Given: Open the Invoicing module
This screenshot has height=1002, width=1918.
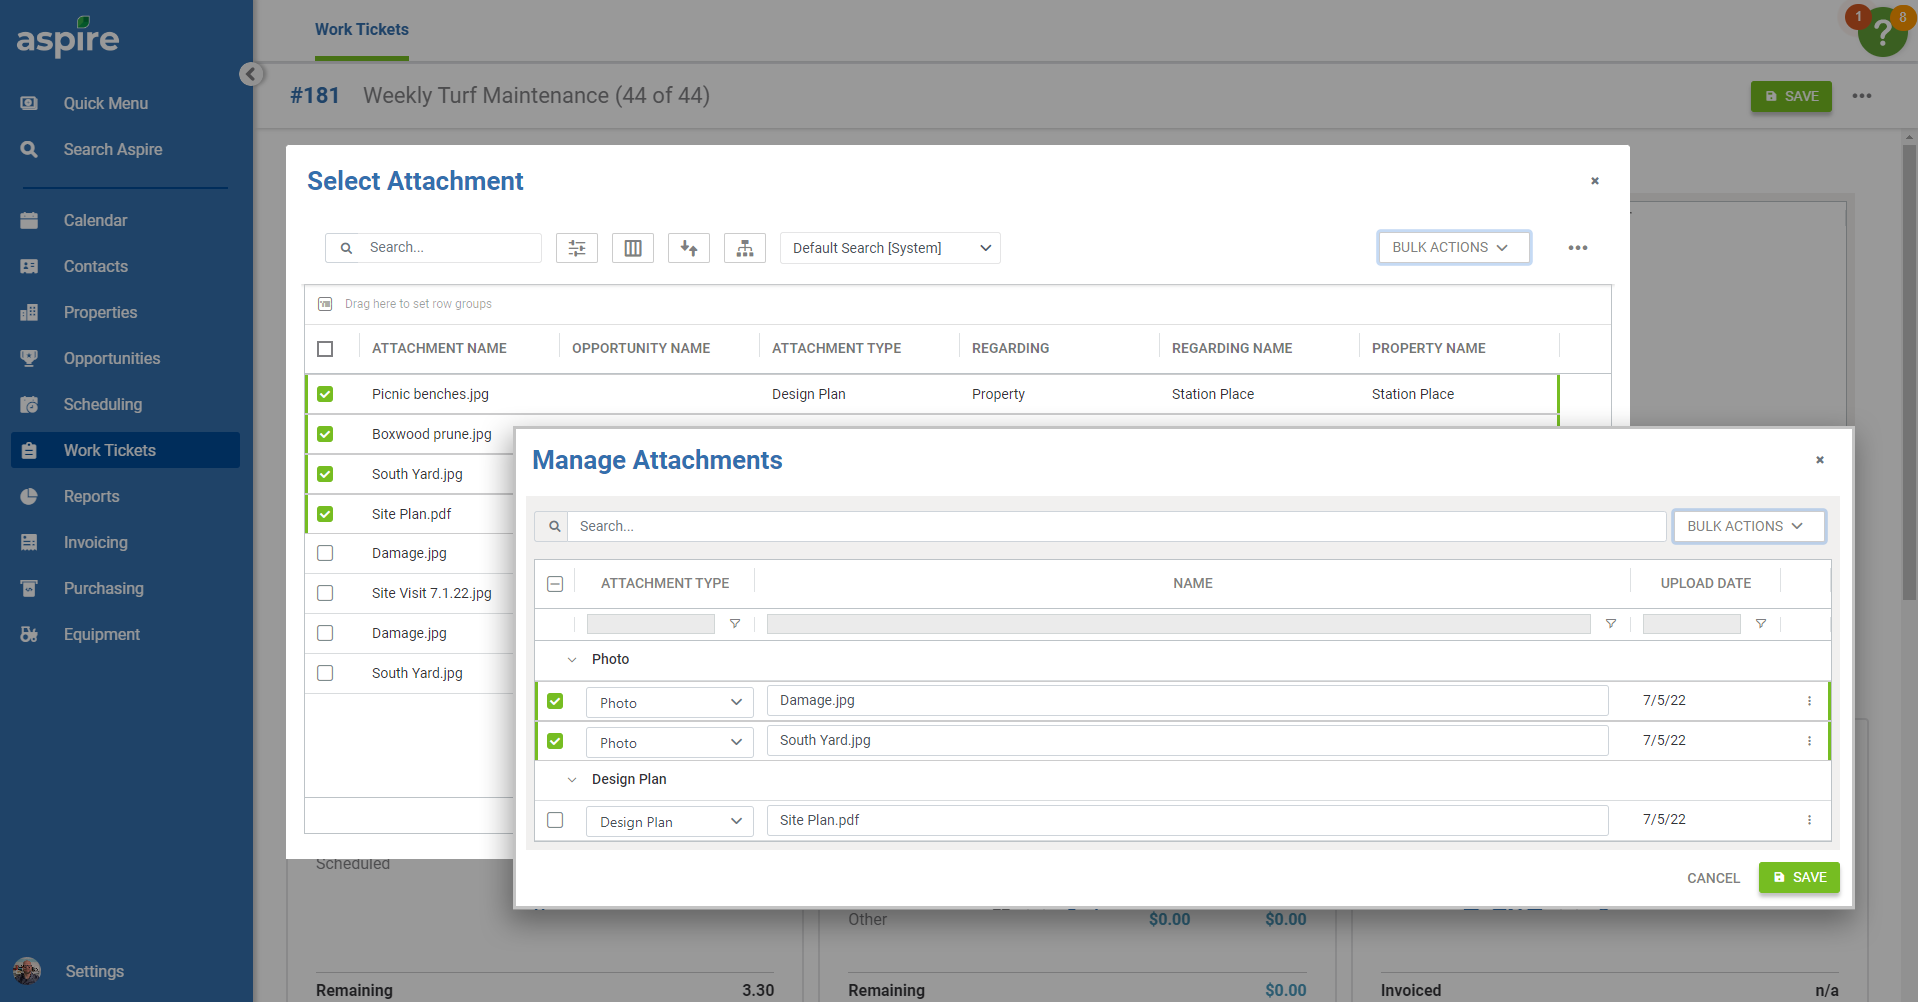Looking at the screenshot, I should coord(95,542).
